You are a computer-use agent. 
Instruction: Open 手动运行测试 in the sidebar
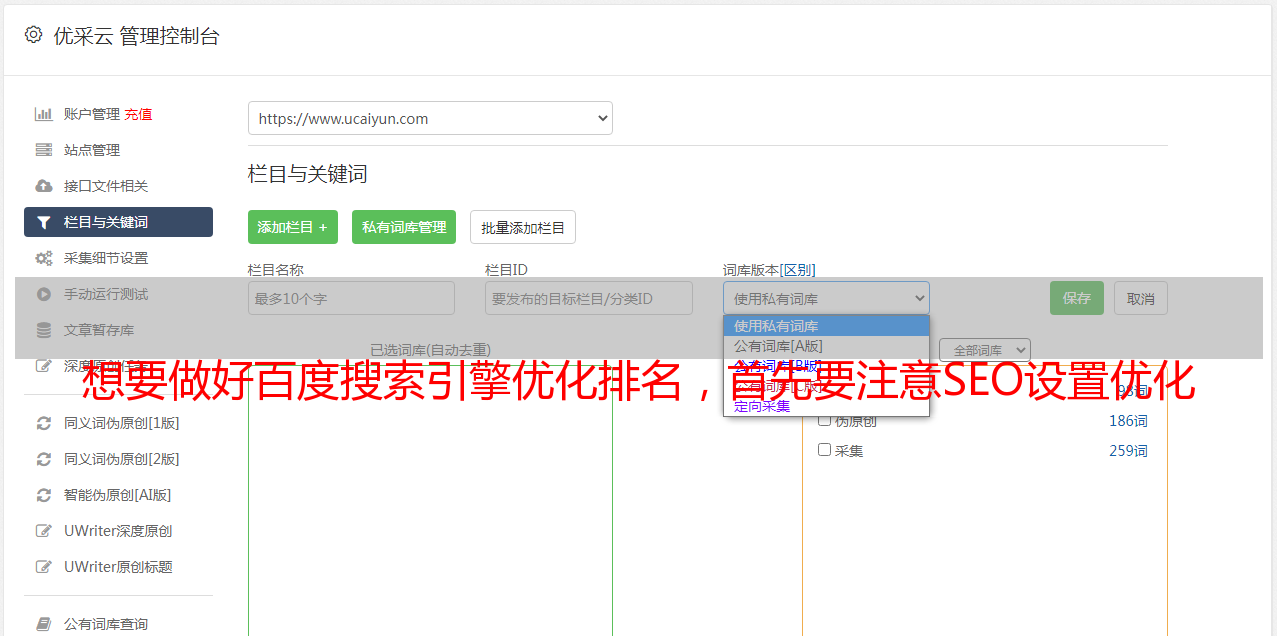coord(106,294)
